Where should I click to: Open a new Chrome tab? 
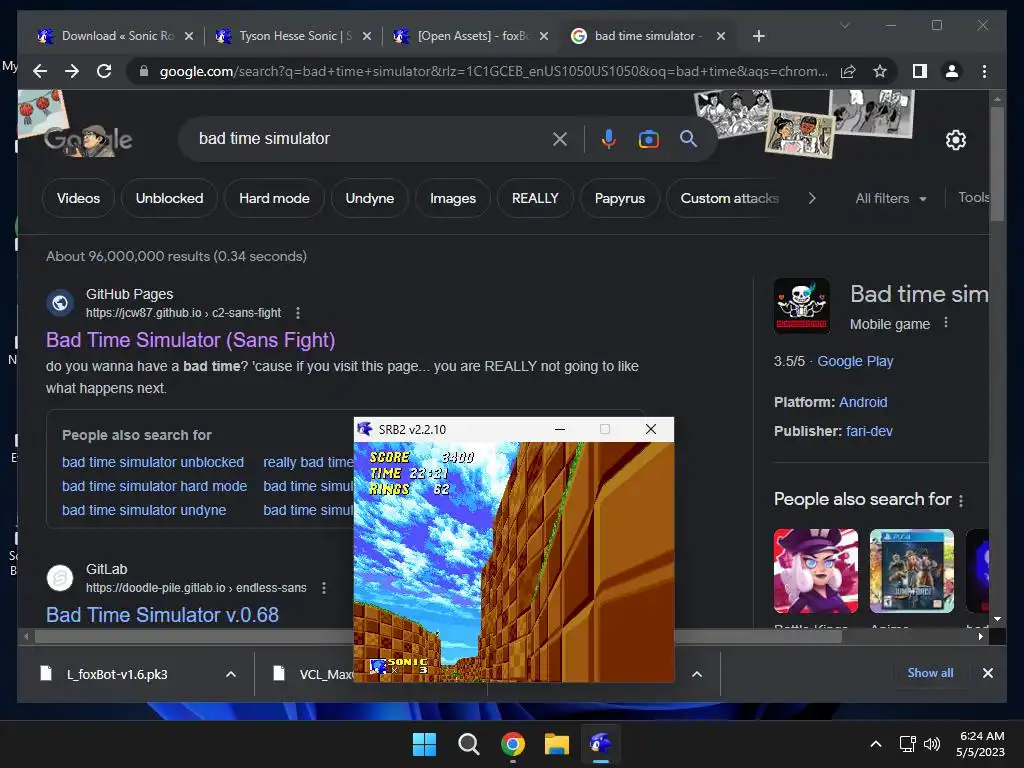point(758,36)
